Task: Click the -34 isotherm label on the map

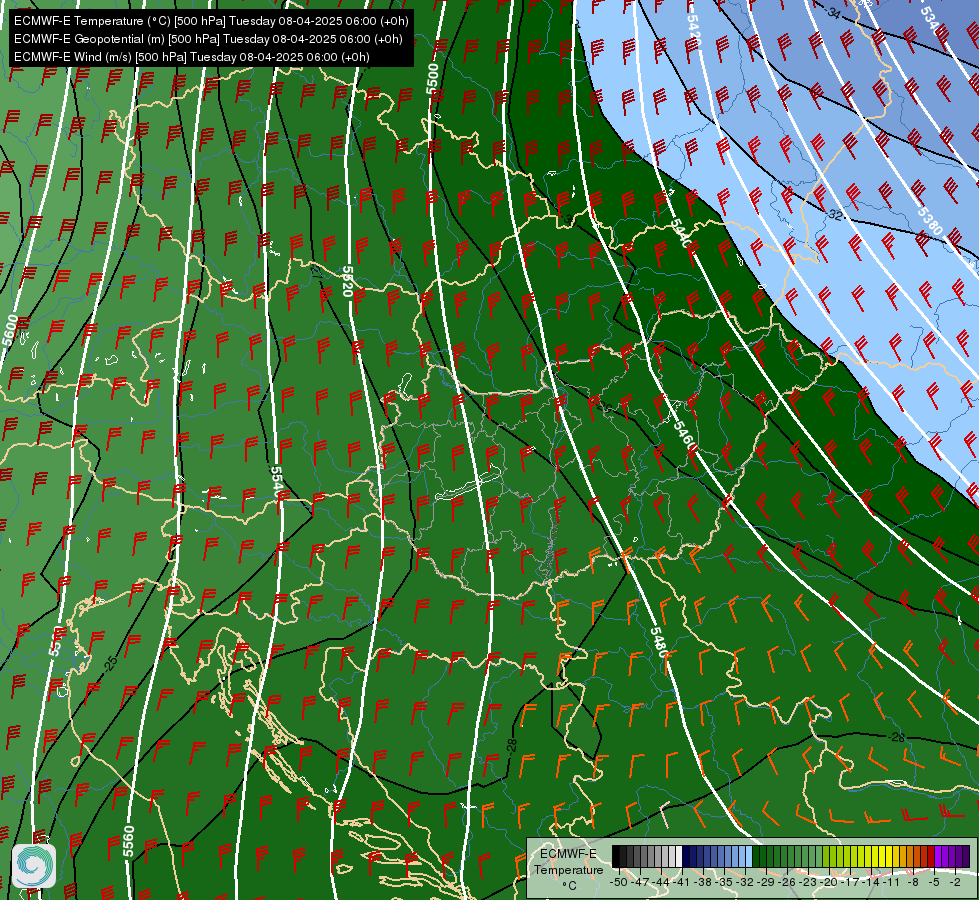Action: 830,11
